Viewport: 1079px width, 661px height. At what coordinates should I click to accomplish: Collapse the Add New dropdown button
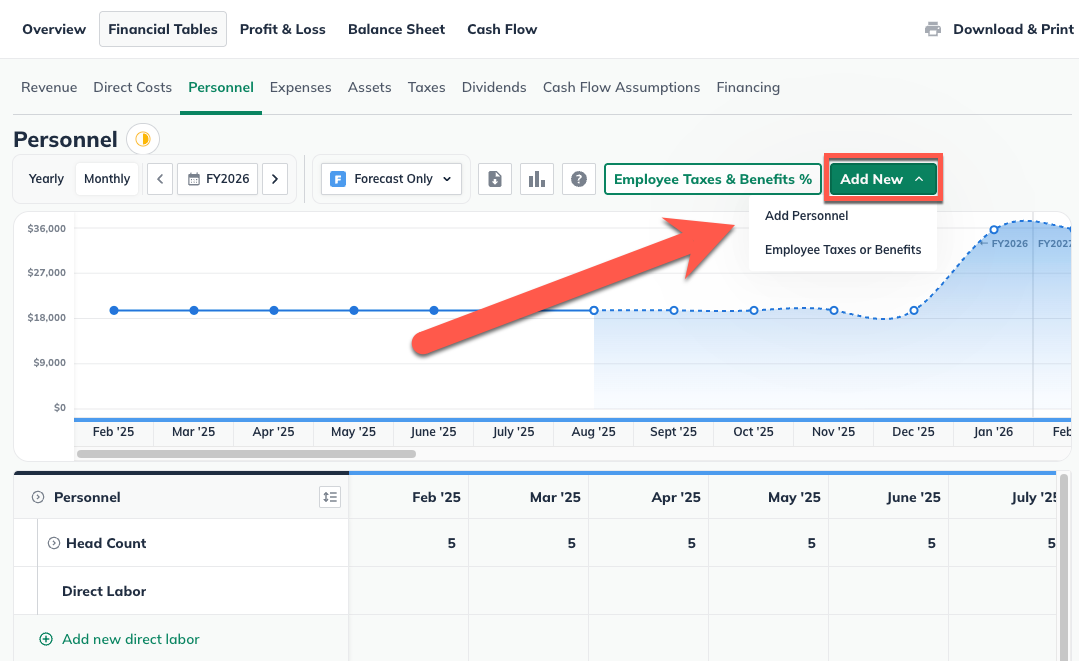(x=883, y=179)
